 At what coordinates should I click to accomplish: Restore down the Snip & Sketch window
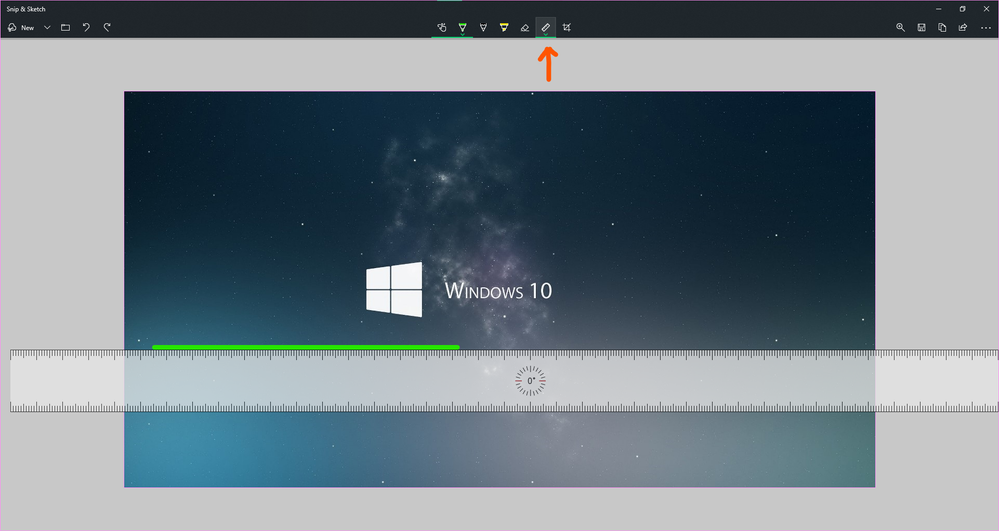pos(962,9)
